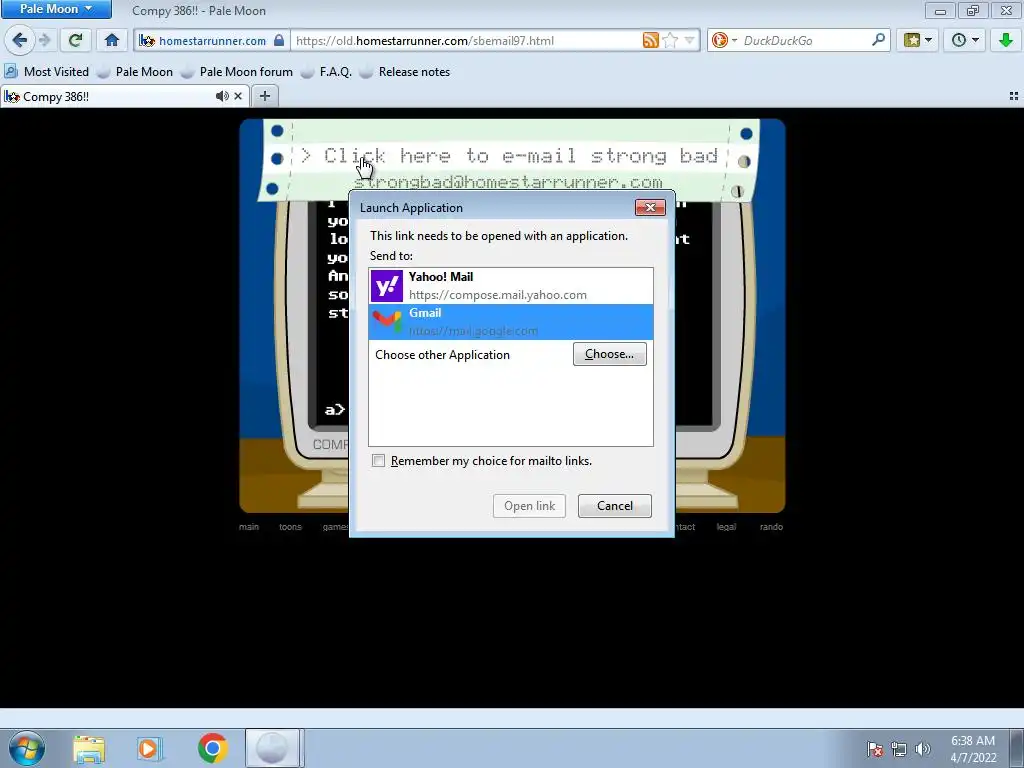The width and height of the screenshot is (1024, 768).
Task: Click the Cancel button in the dialog
Action: (x=615, y=505)
